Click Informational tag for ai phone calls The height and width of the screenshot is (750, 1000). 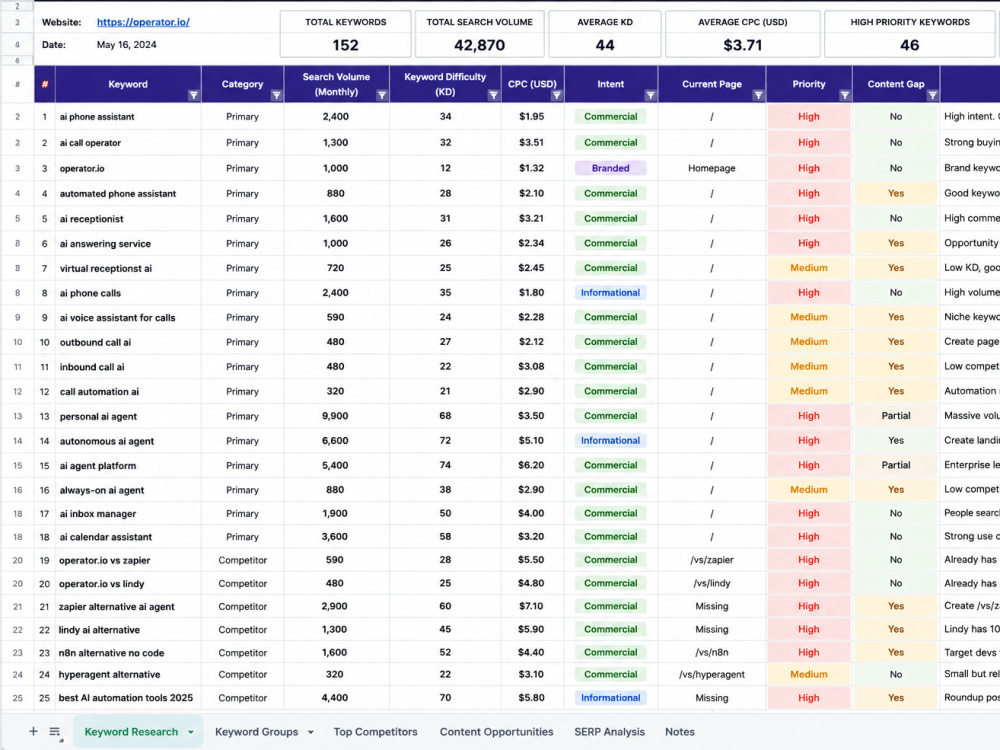(x=610, y=293)
